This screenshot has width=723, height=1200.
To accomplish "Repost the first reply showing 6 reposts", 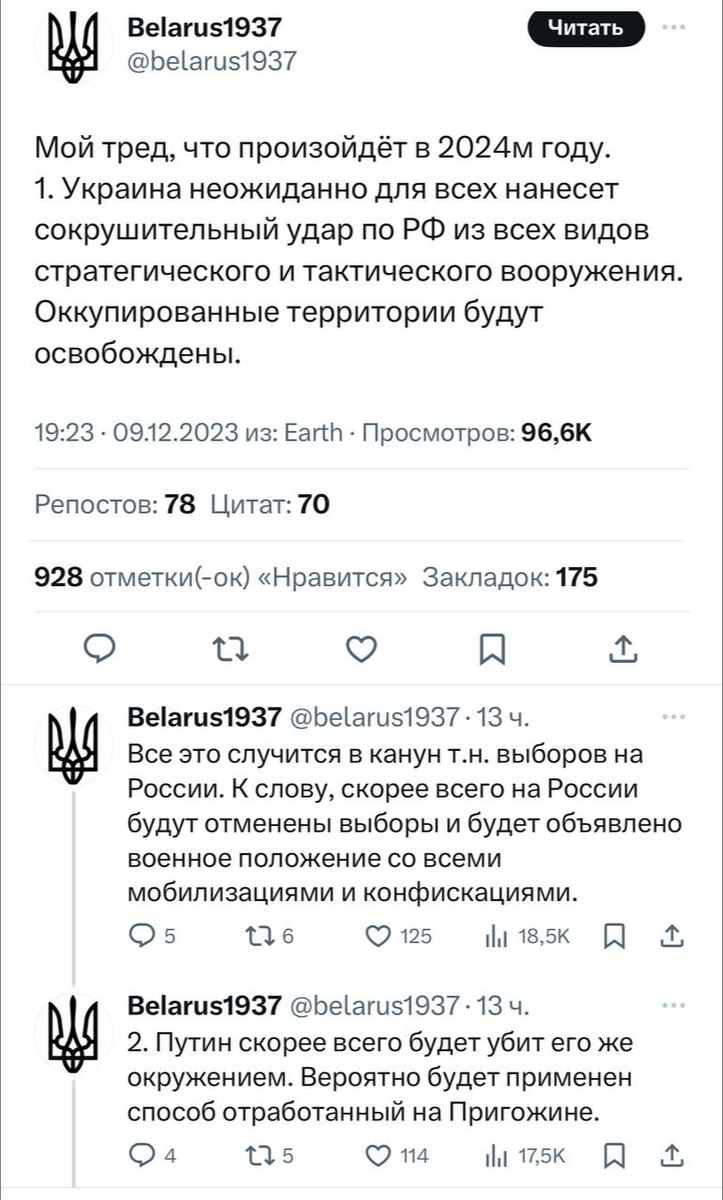I will click(256, 936).
